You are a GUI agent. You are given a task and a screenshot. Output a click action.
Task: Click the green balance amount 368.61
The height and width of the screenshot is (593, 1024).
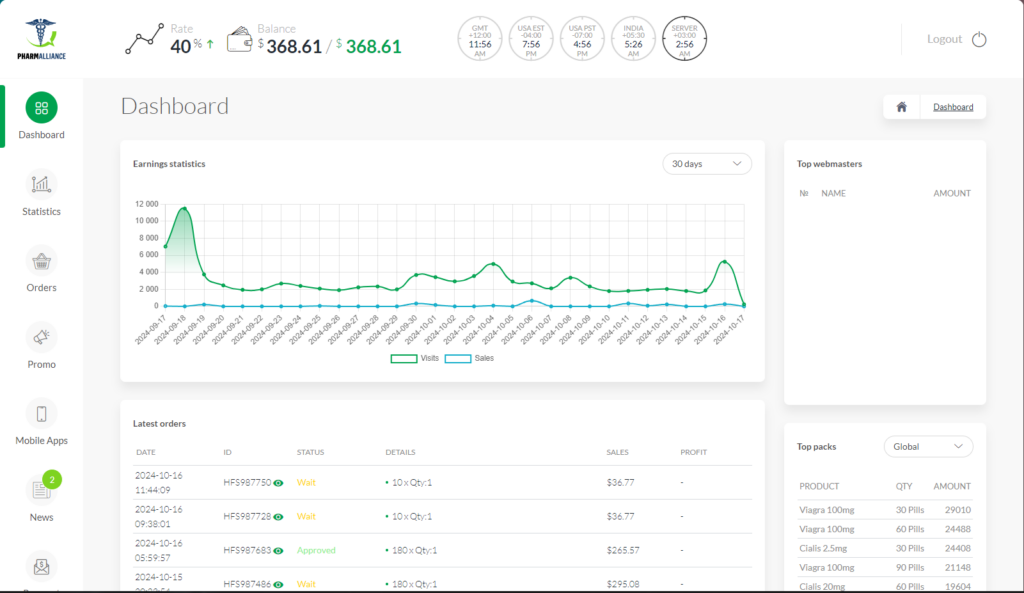374,47
